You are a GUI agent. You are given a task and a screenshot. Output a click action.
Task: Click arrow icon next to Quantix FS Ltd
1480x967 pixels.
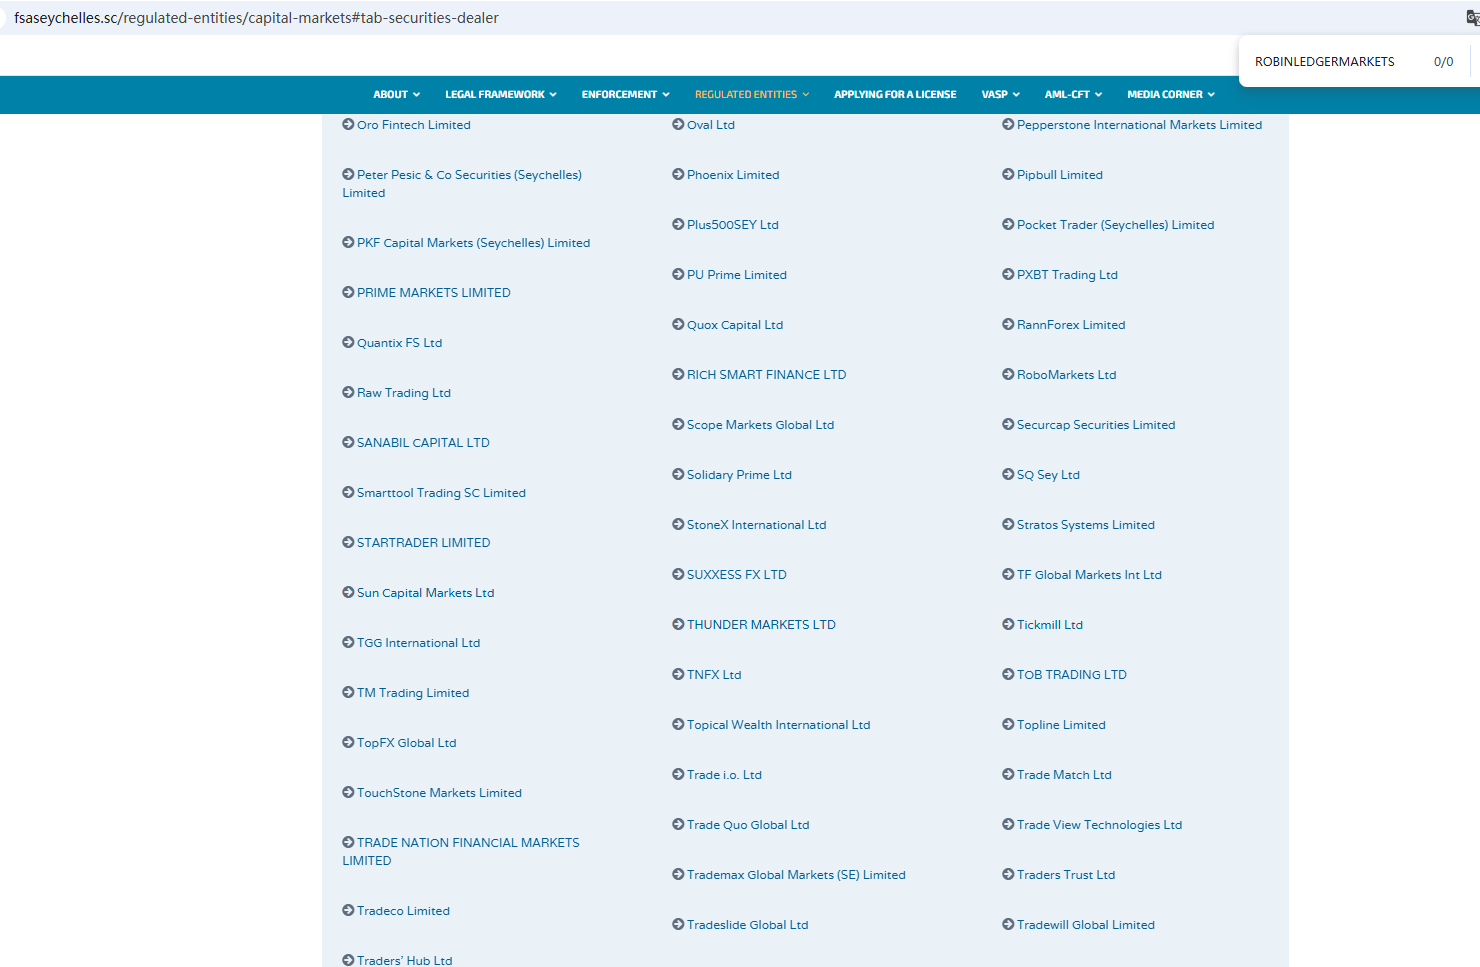click(348, 343)
